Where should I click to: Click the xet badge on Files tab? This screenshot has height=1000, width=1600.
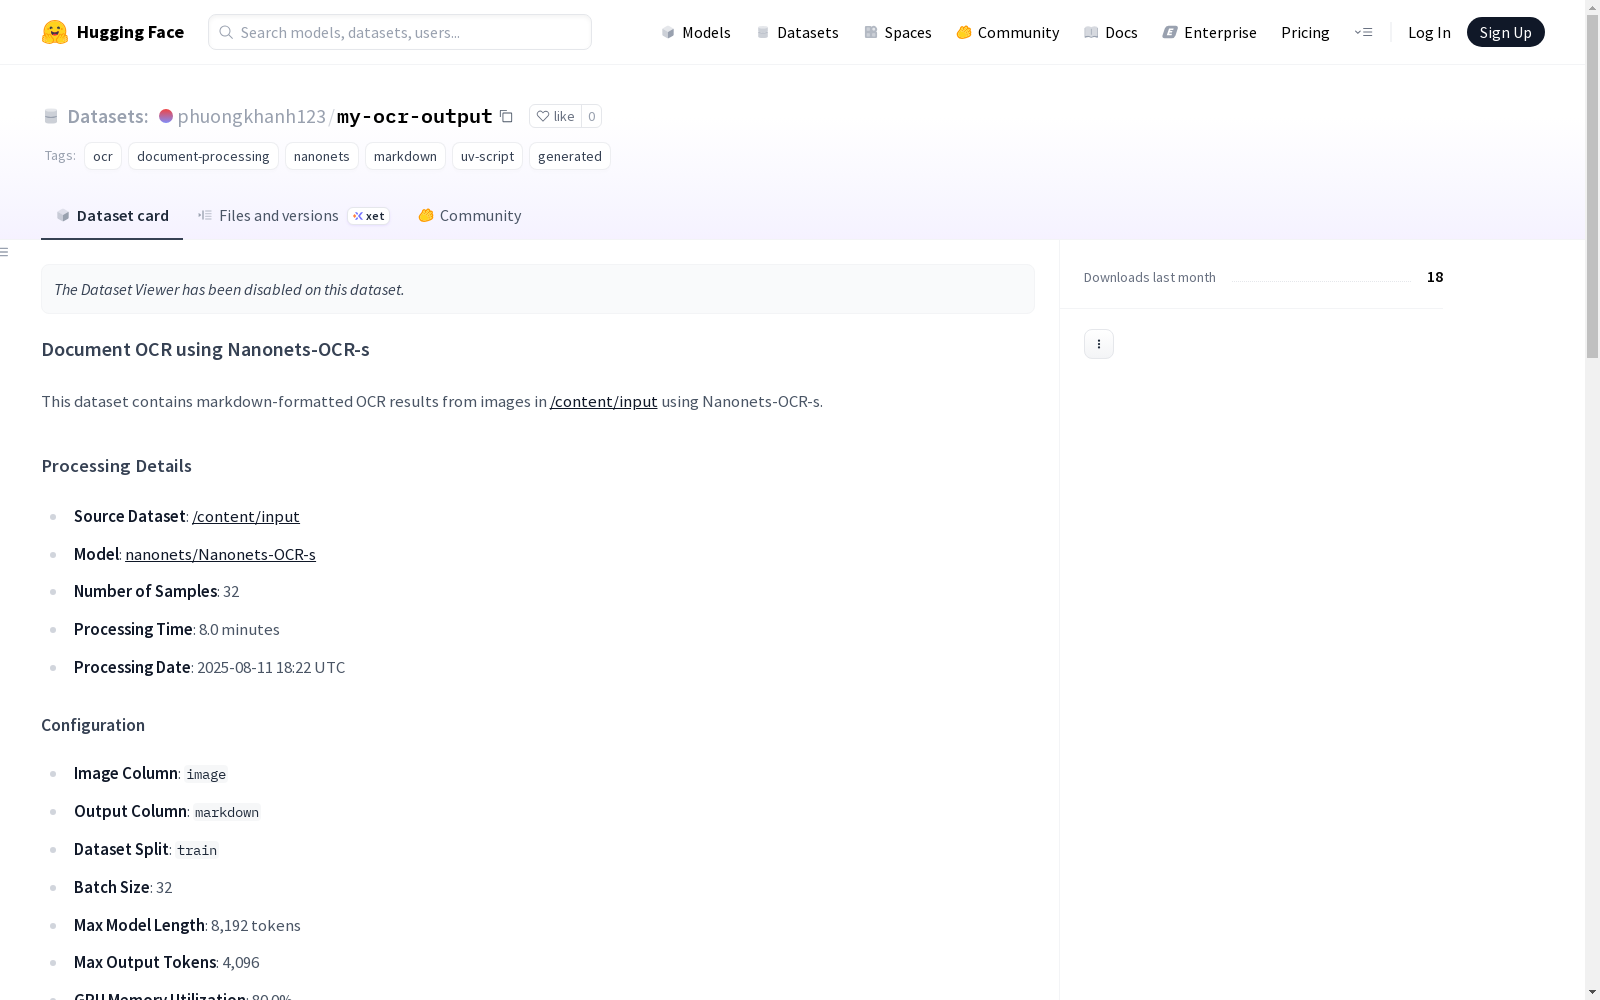coord(369,216)
